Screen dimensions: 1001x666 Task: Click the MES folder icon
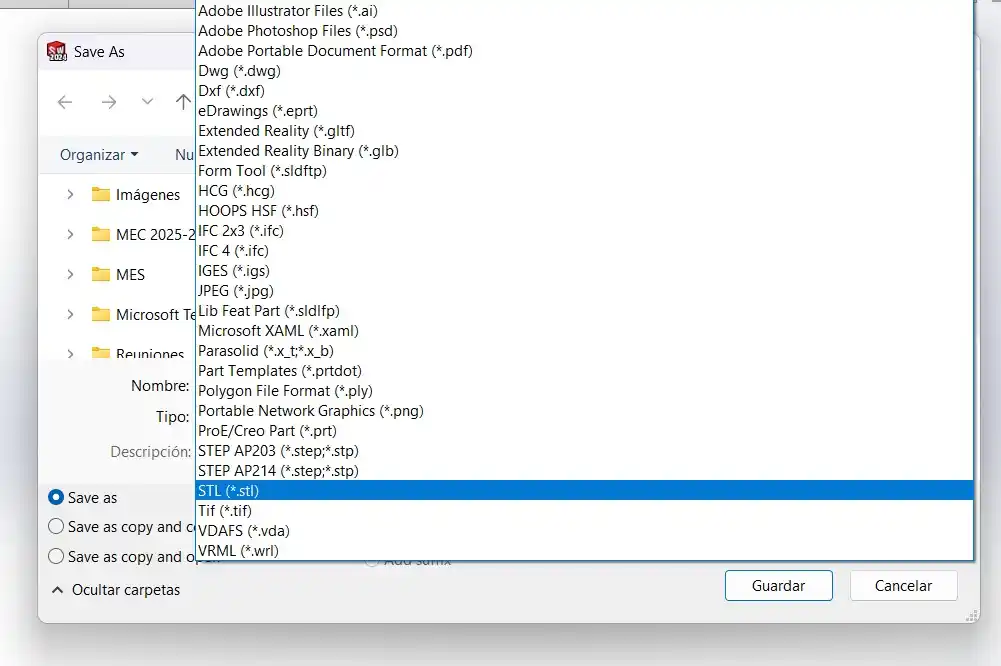[x=101, y=275]
